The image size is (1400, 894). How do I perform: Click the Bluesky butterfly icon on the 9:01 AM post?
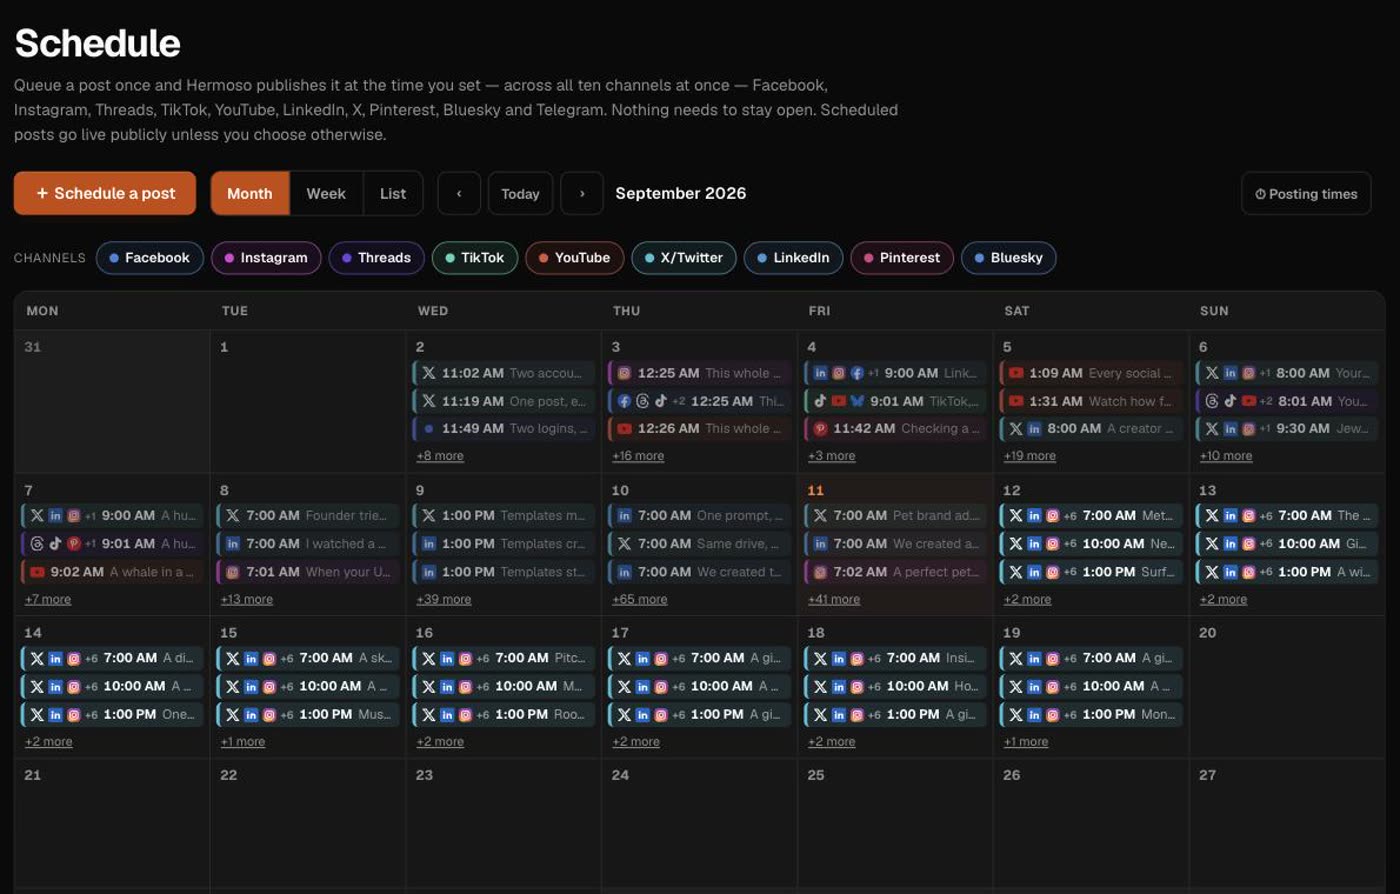pyautogui.click(x=857, y=401)
